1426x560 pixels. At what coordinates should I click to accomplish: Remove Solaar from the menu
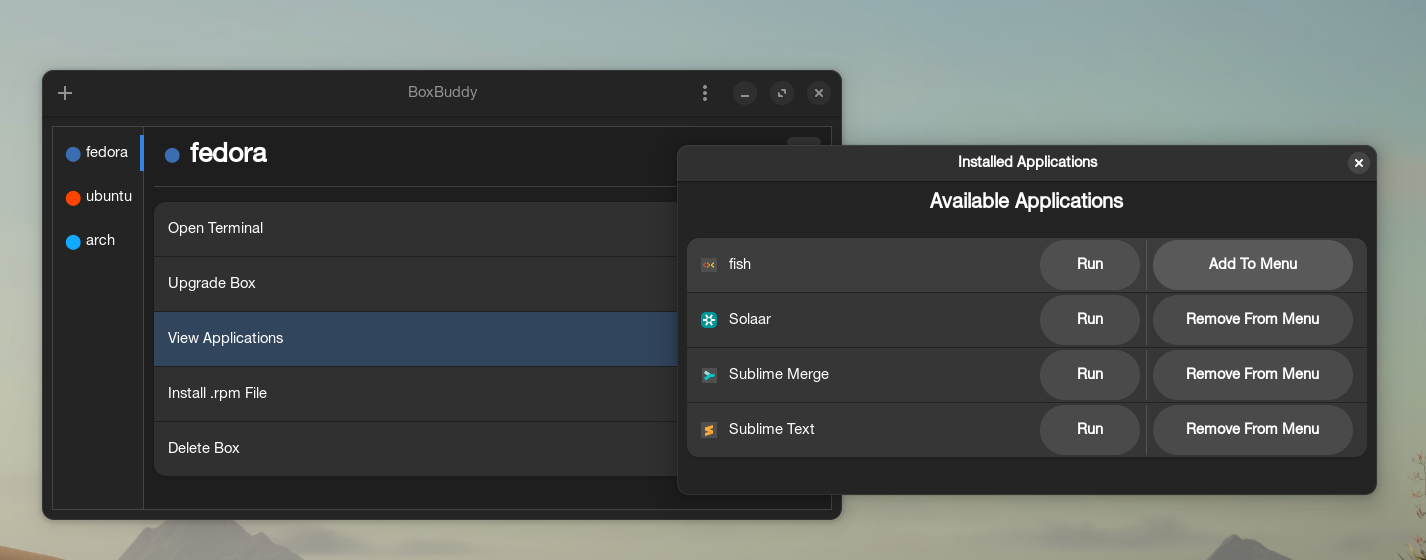pyautogui.click(x=1253, y=320)
